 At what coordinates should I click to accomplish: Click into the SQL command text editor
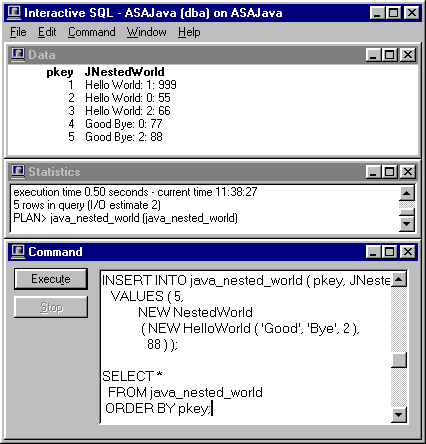pyautogui.click(x=246, y=347)
